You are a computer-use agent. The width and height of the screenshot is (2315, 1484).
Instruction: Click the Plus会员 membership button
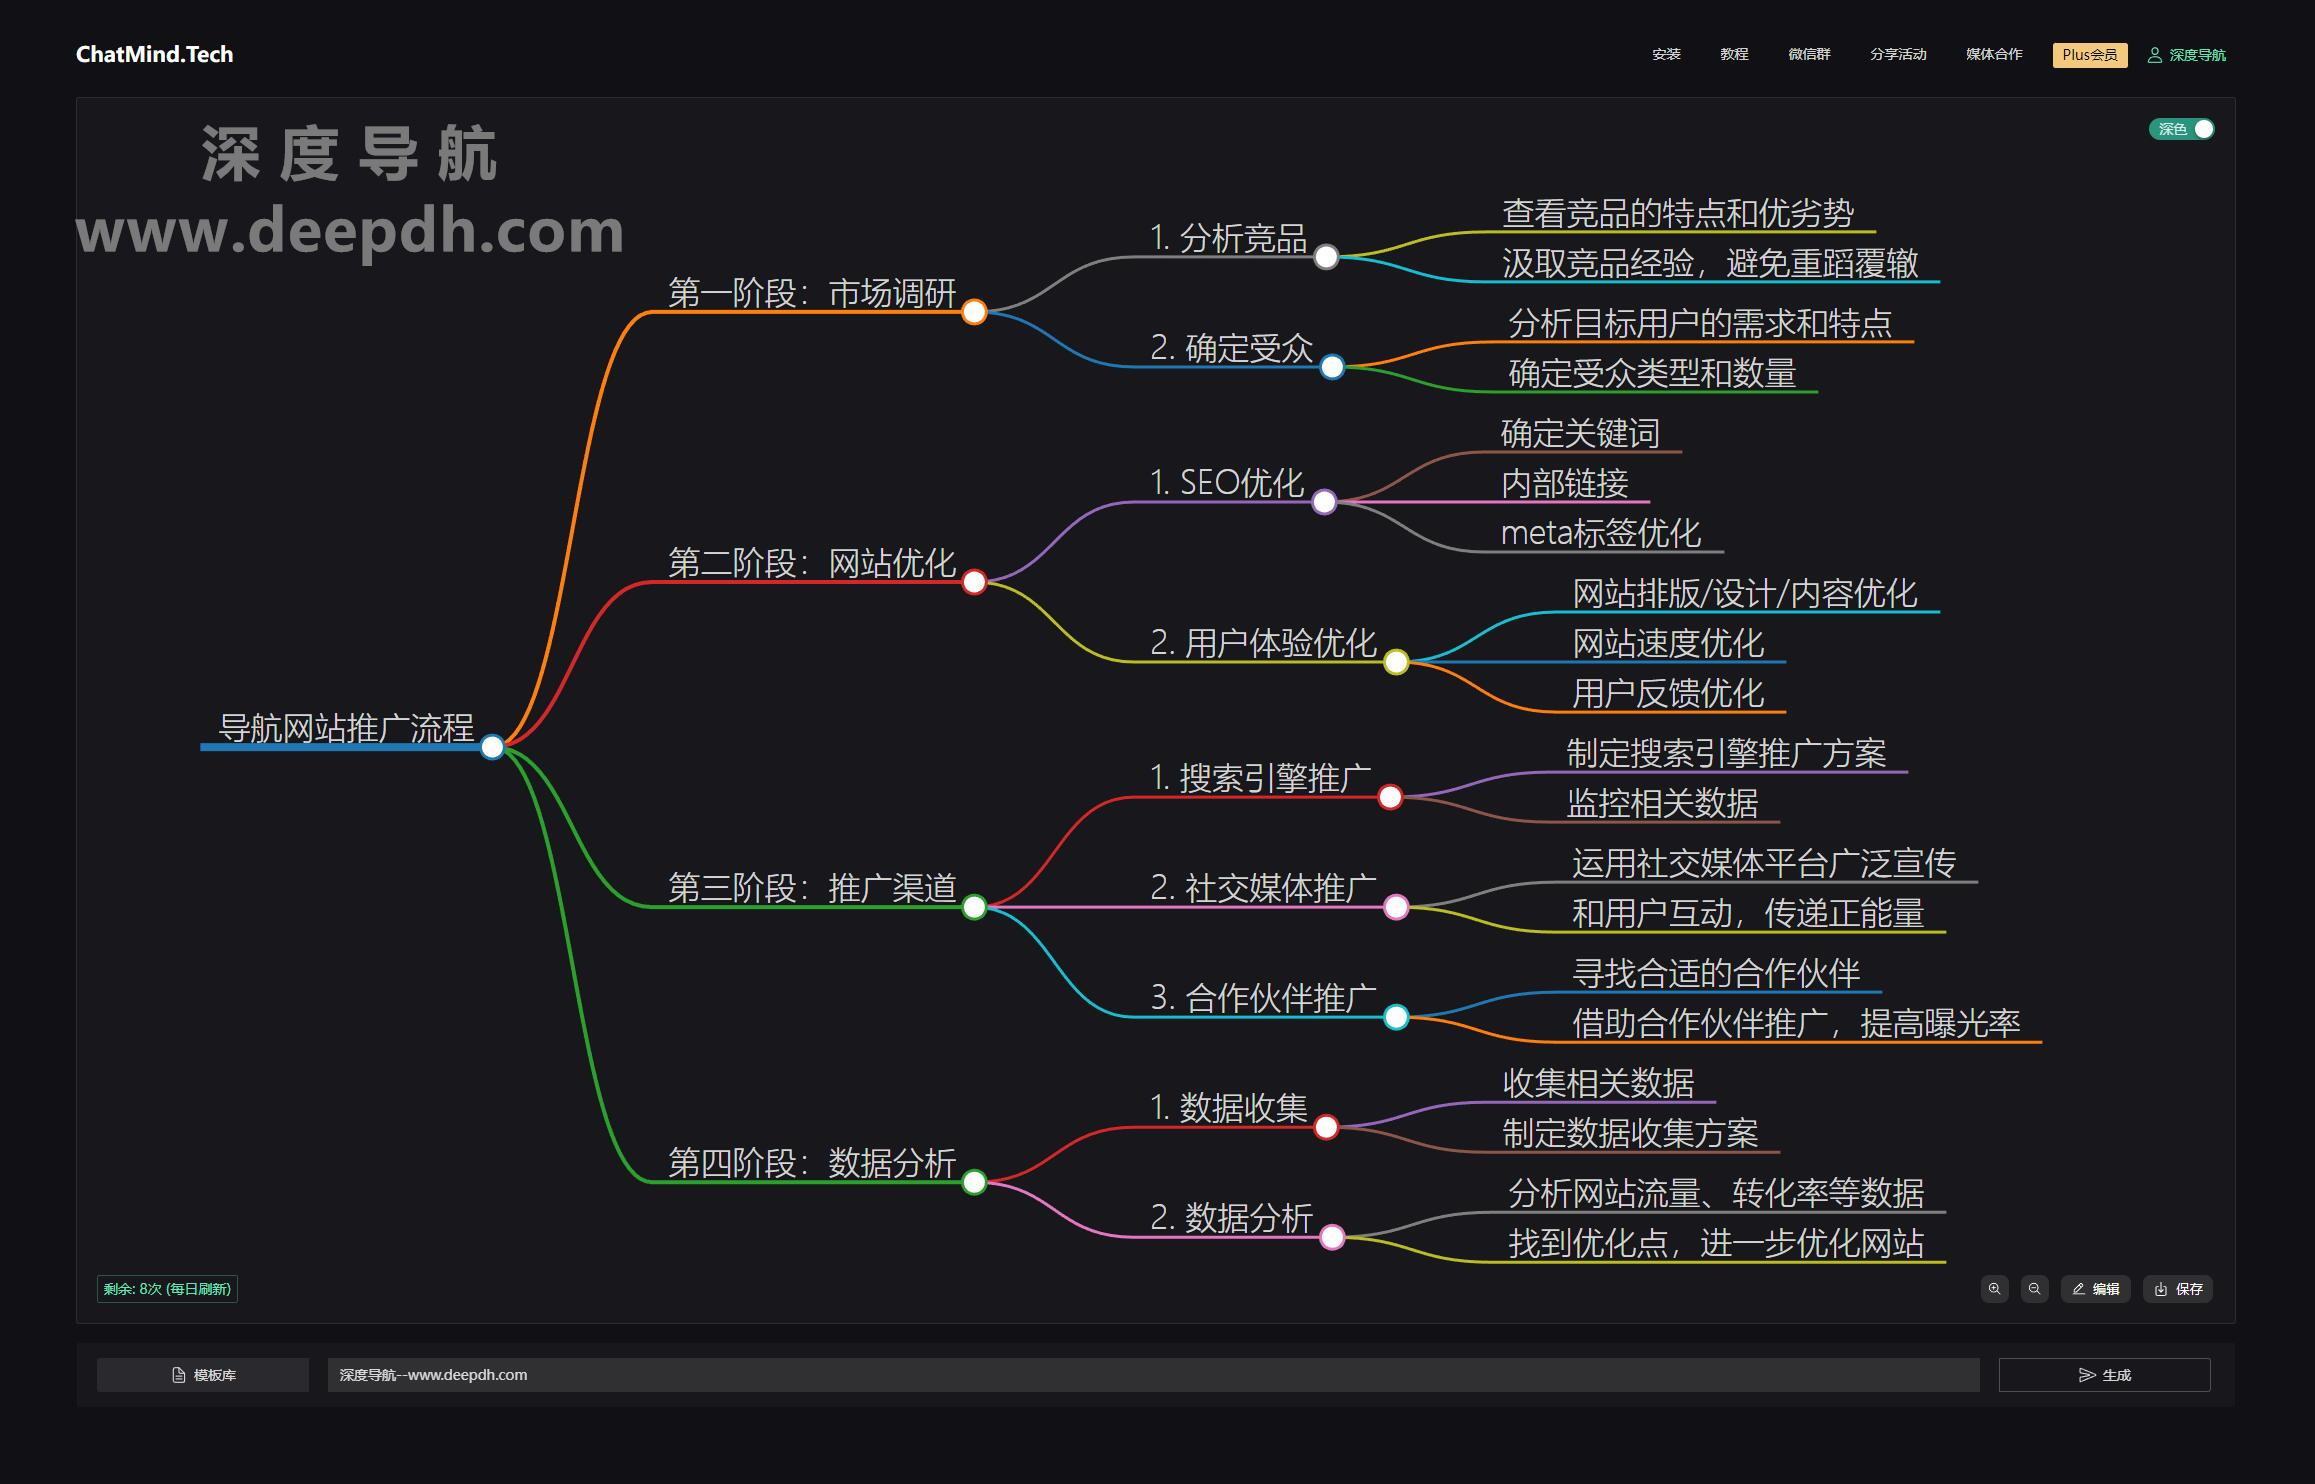[x=2089, y=55]
